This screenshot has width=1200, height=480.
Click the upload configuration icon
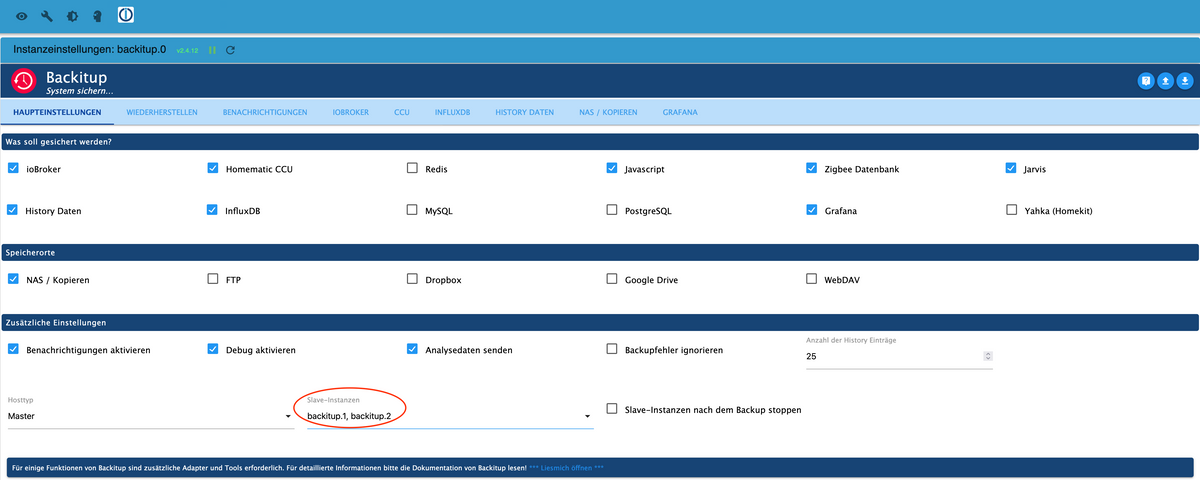[x=1166, y=81]
